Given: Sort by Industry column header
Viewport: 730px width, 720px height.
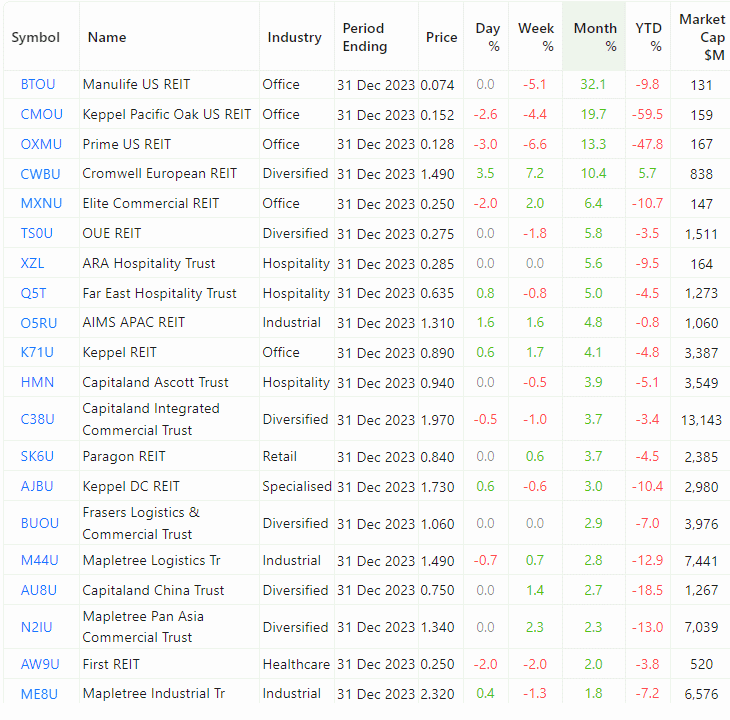Looking at the screenshot, I should (x=294, y=38).
